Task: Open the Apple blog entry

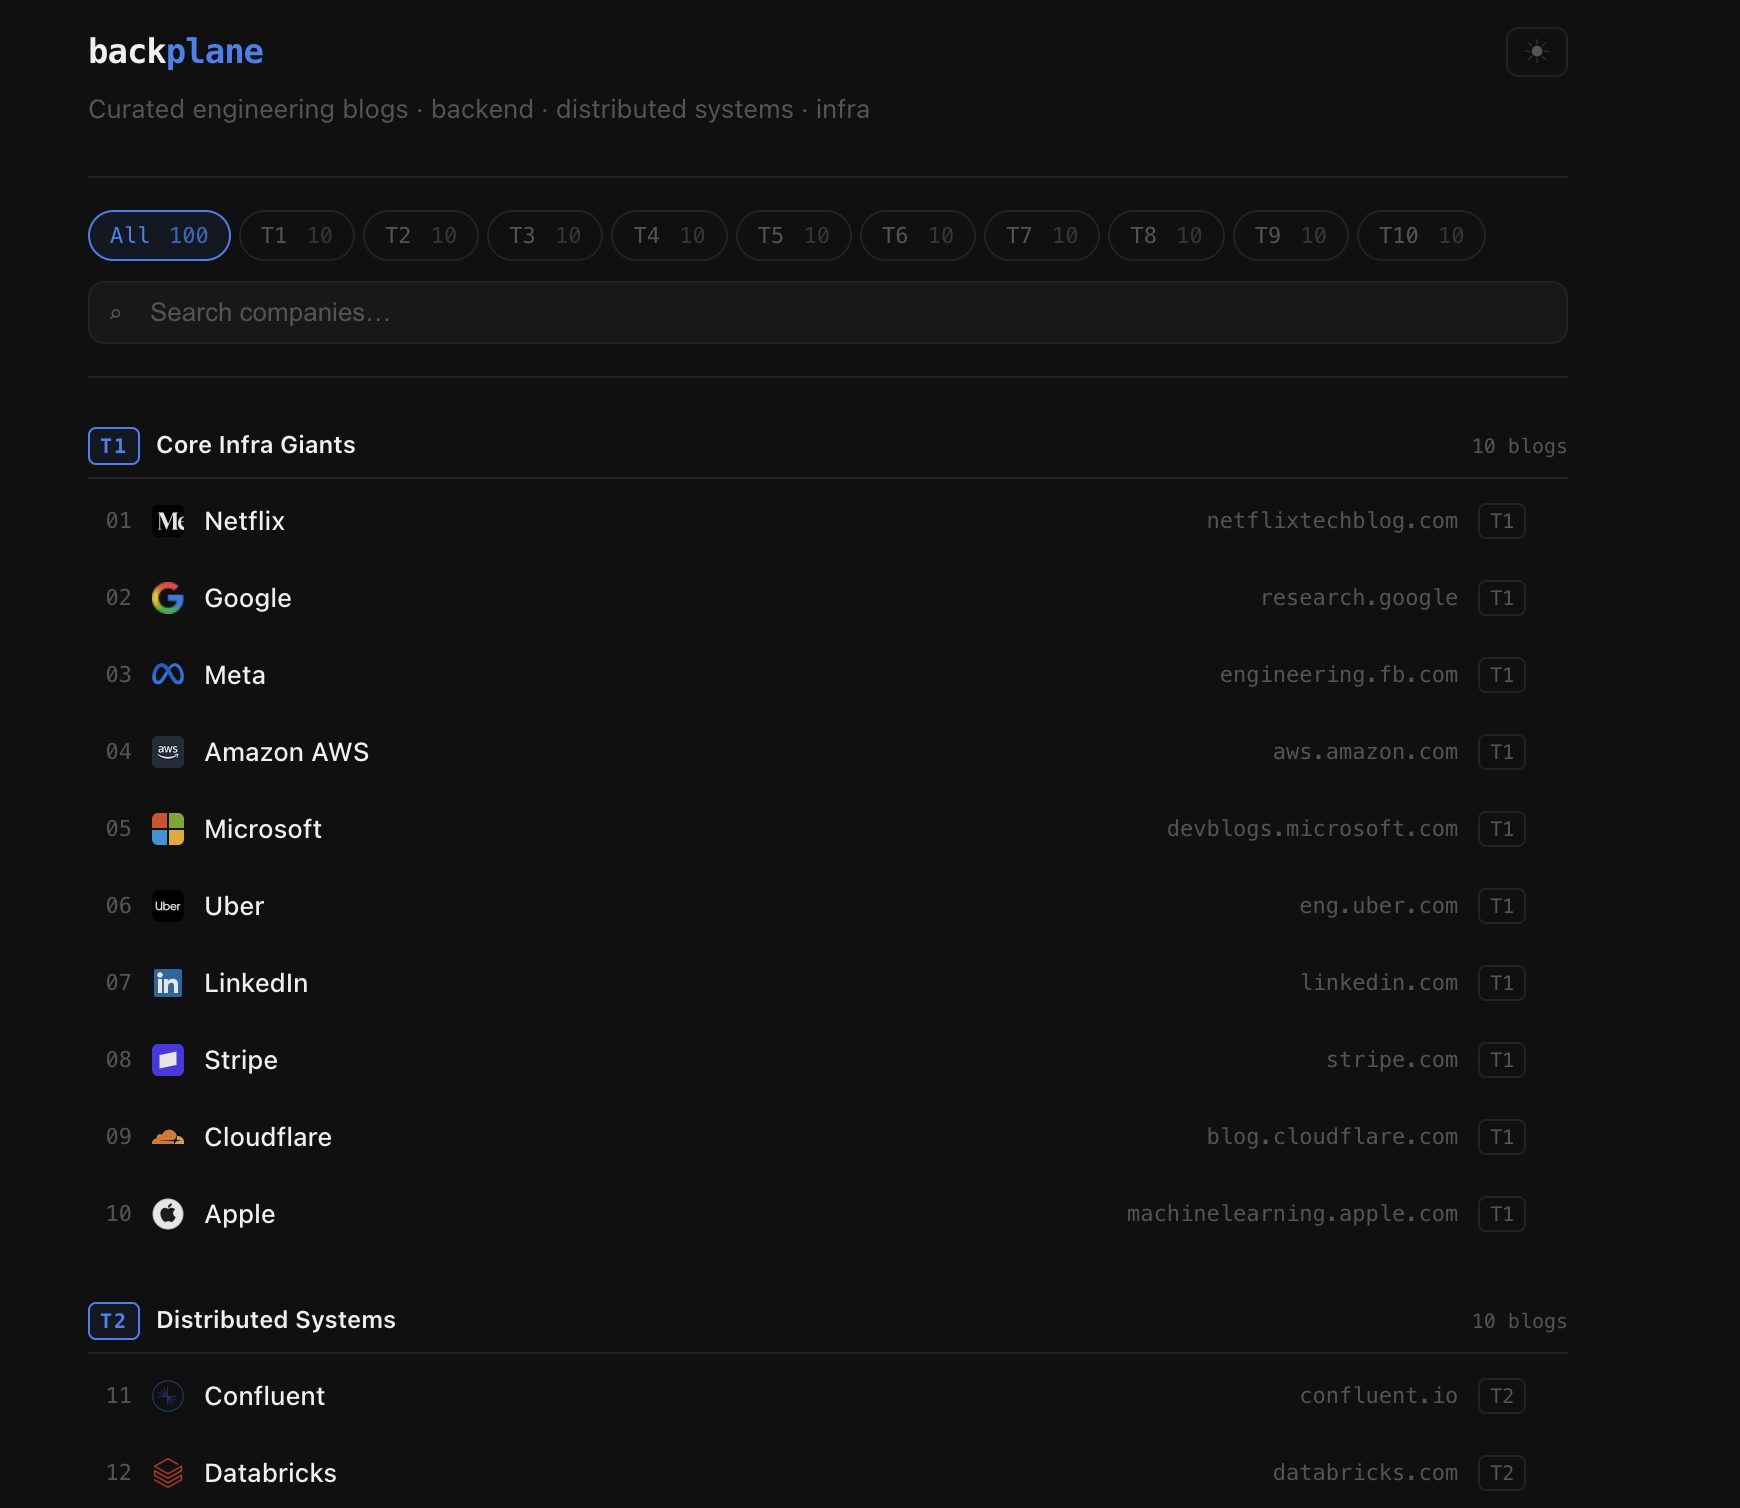Action: (x=827, y=1214)
